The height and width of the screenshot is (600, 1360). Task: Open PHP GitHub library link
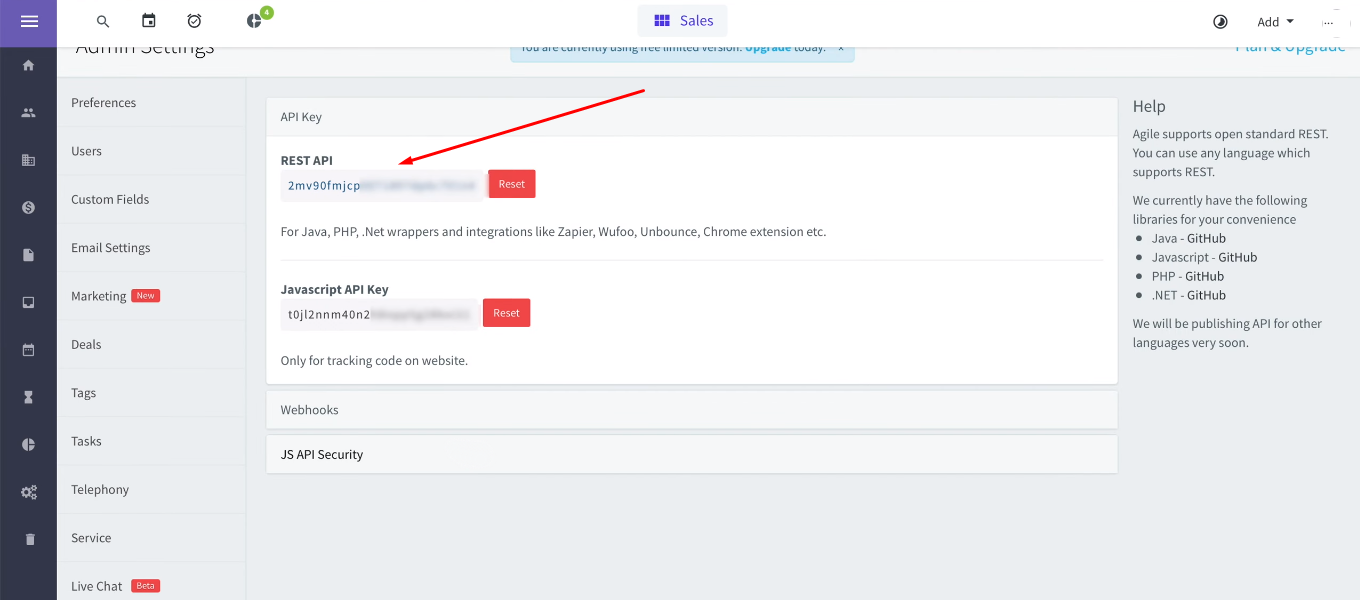1205,276
